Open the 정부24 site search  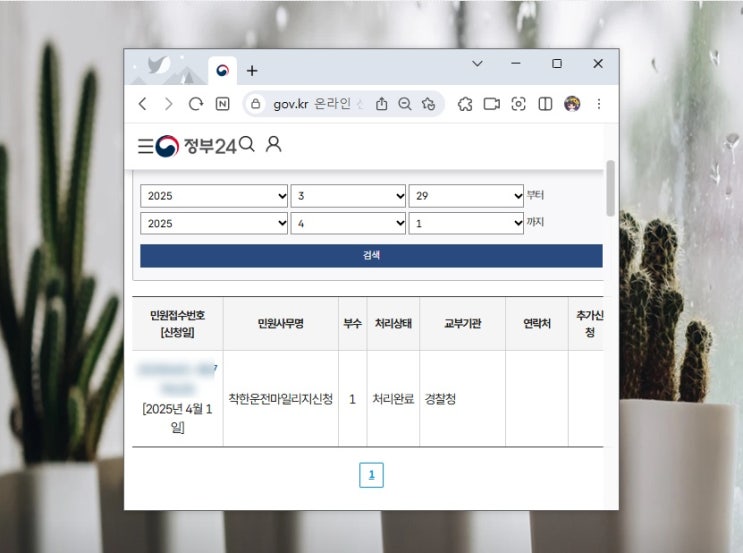click(x=247, y=145)
